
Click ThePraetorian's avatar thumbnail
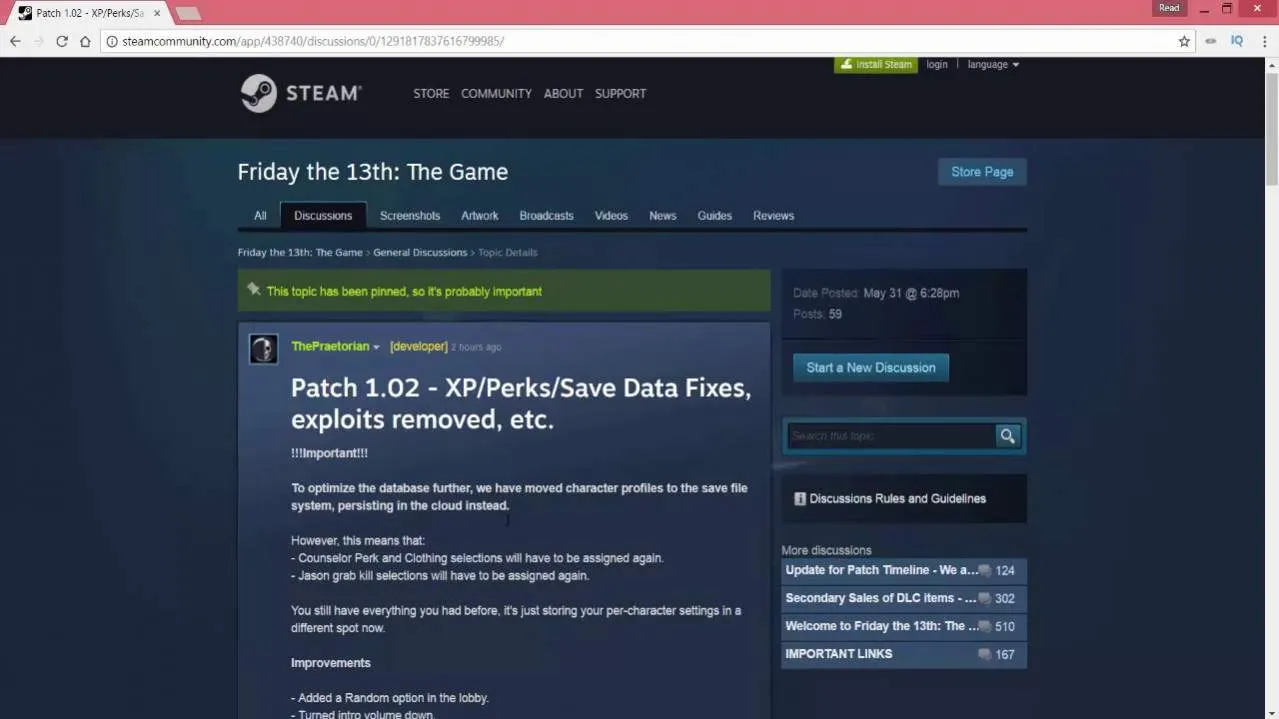[x=263, y=348]
